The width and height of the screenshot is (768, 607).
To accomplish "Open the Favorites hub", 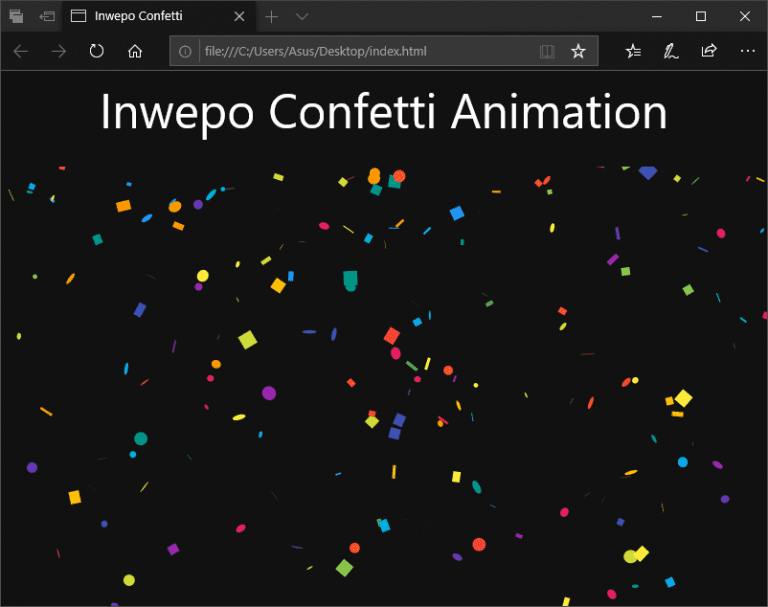I will (x=633, y=51).
